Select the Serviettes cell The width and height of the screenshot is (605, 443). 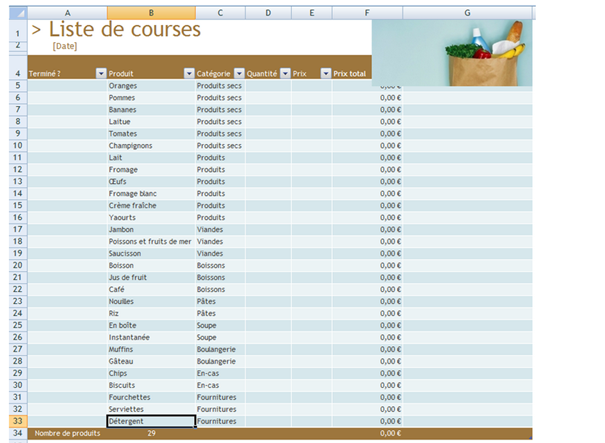151,409
